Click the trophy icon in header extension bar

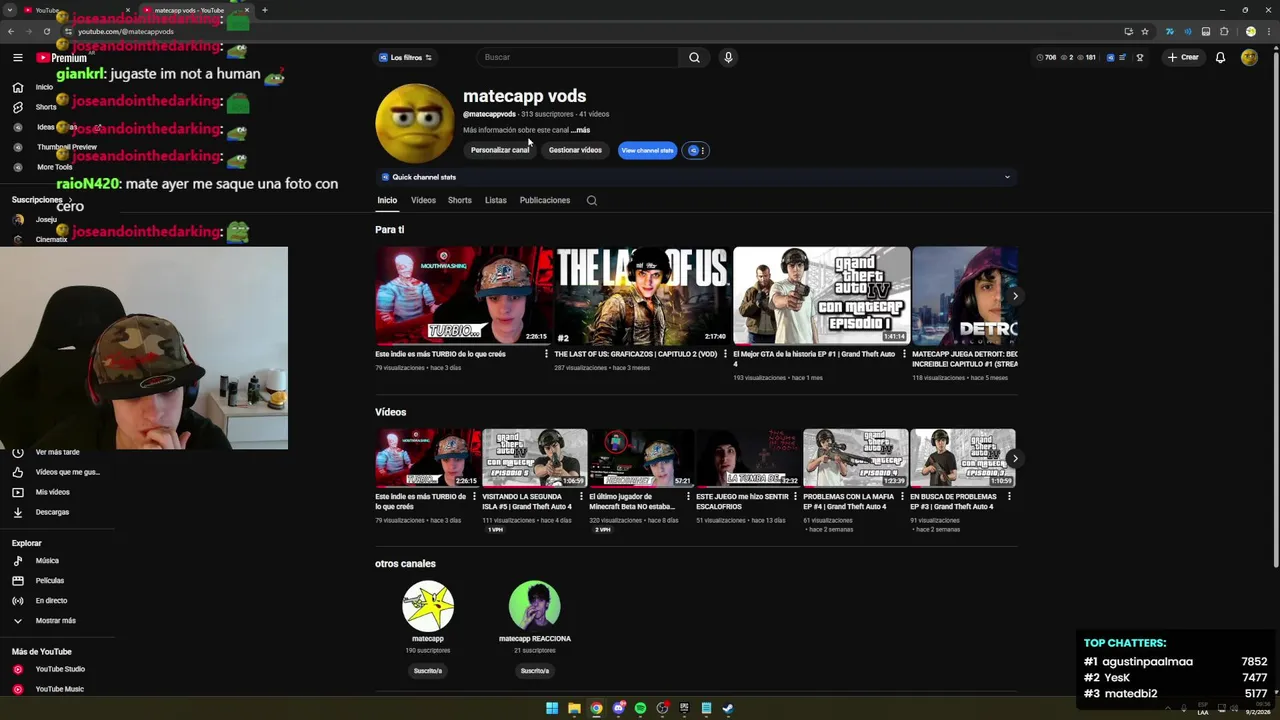1140,58
